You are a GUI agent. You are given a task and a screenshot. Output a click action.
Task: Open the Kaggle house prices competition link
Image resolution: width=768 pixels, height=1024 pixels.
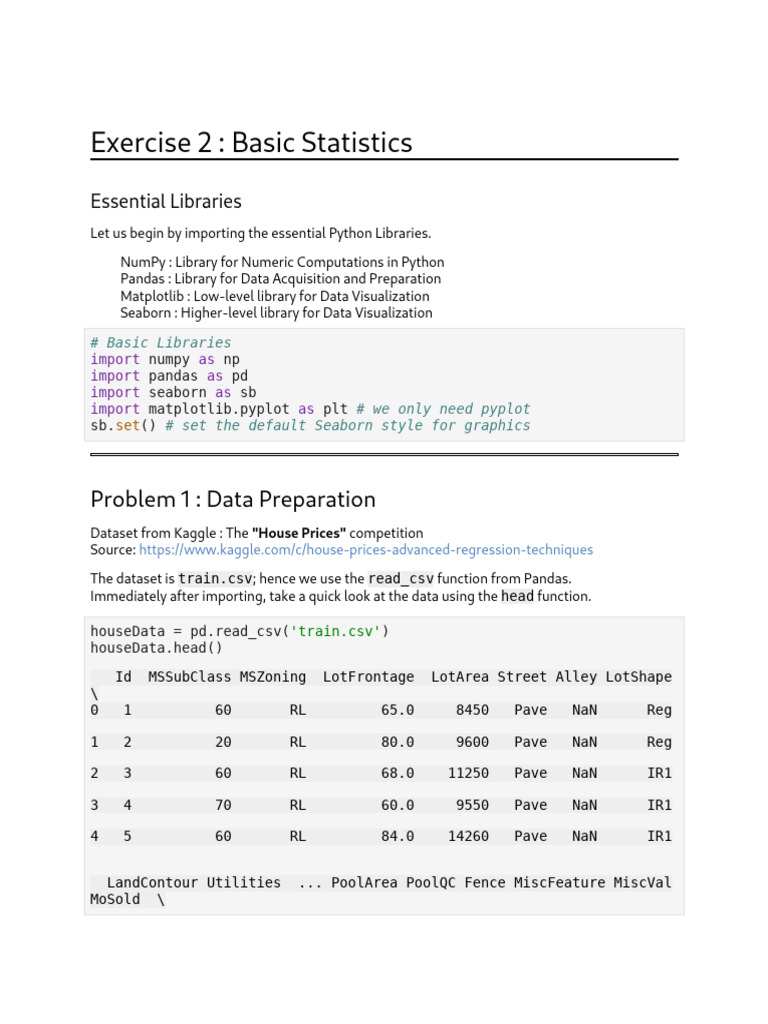point(366,550)
